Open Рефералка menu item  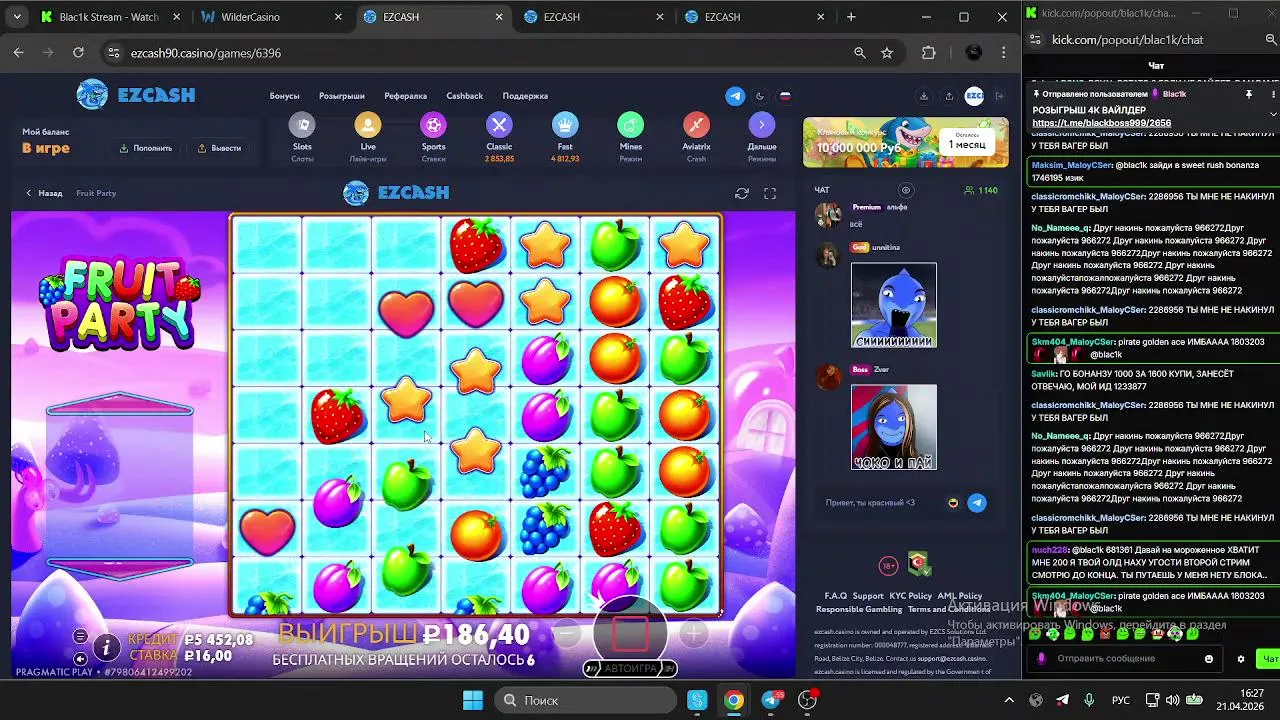tap(405, 96)
